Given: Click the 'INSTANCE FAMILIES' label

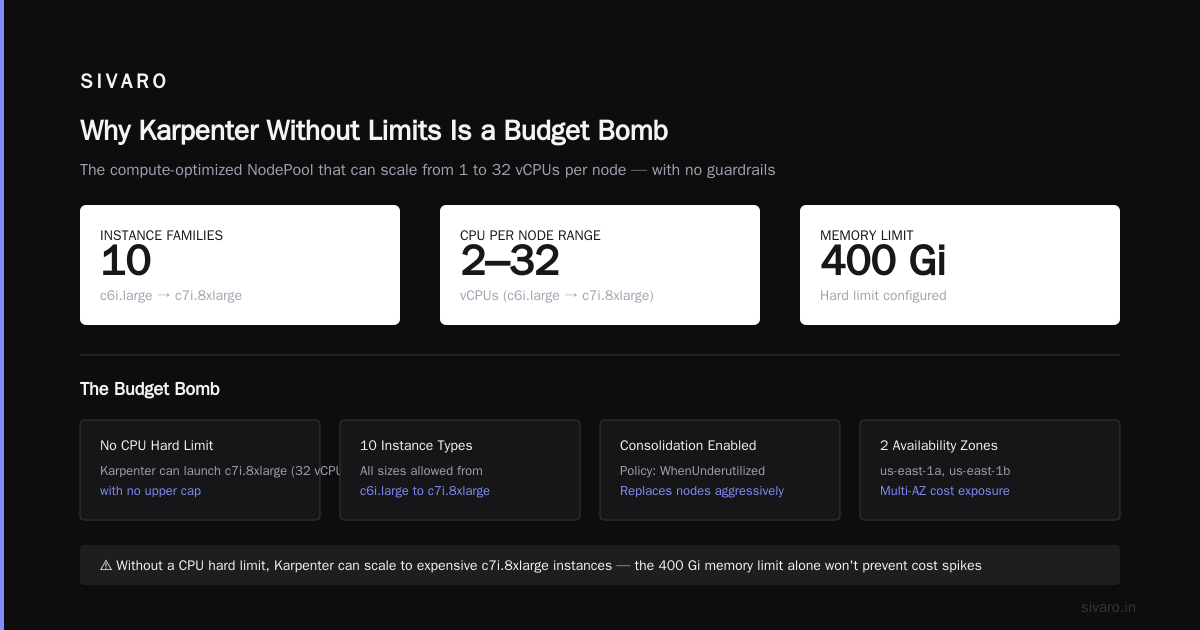Looking at the screenshot, I should pos(161,236).
